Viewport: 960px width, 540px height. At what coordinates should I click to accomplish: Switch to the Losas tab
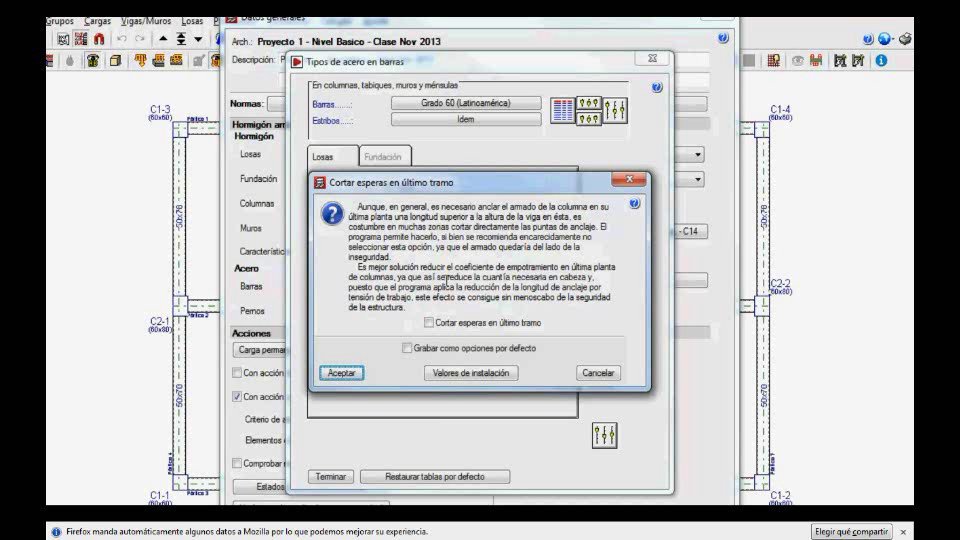(x=332, y=156)
